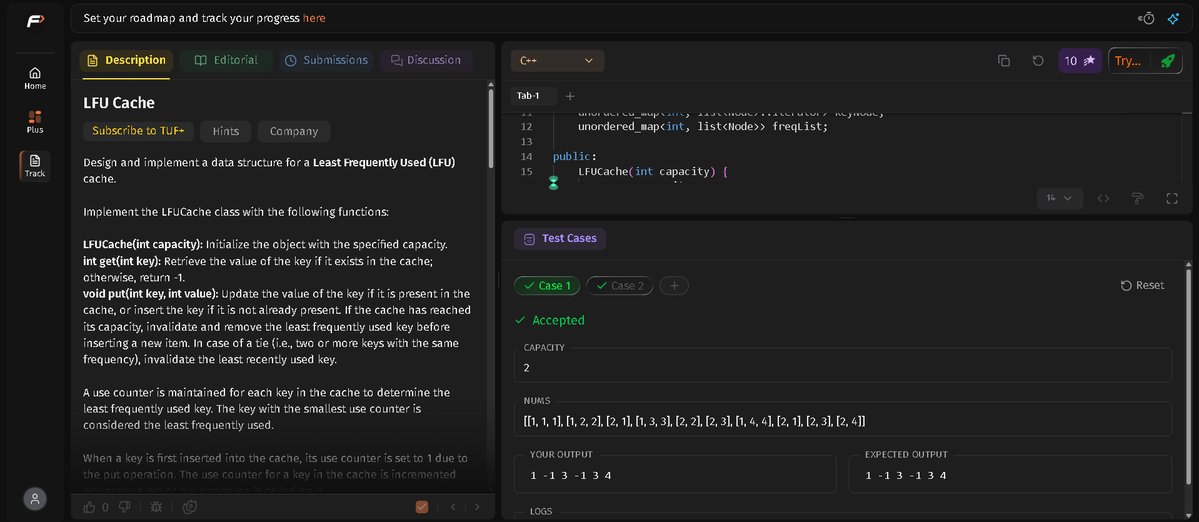The height and width of the screenshot is (522, 1199).
Task: Copy the code with the copy icon
Action: [x=1004, y=61]
